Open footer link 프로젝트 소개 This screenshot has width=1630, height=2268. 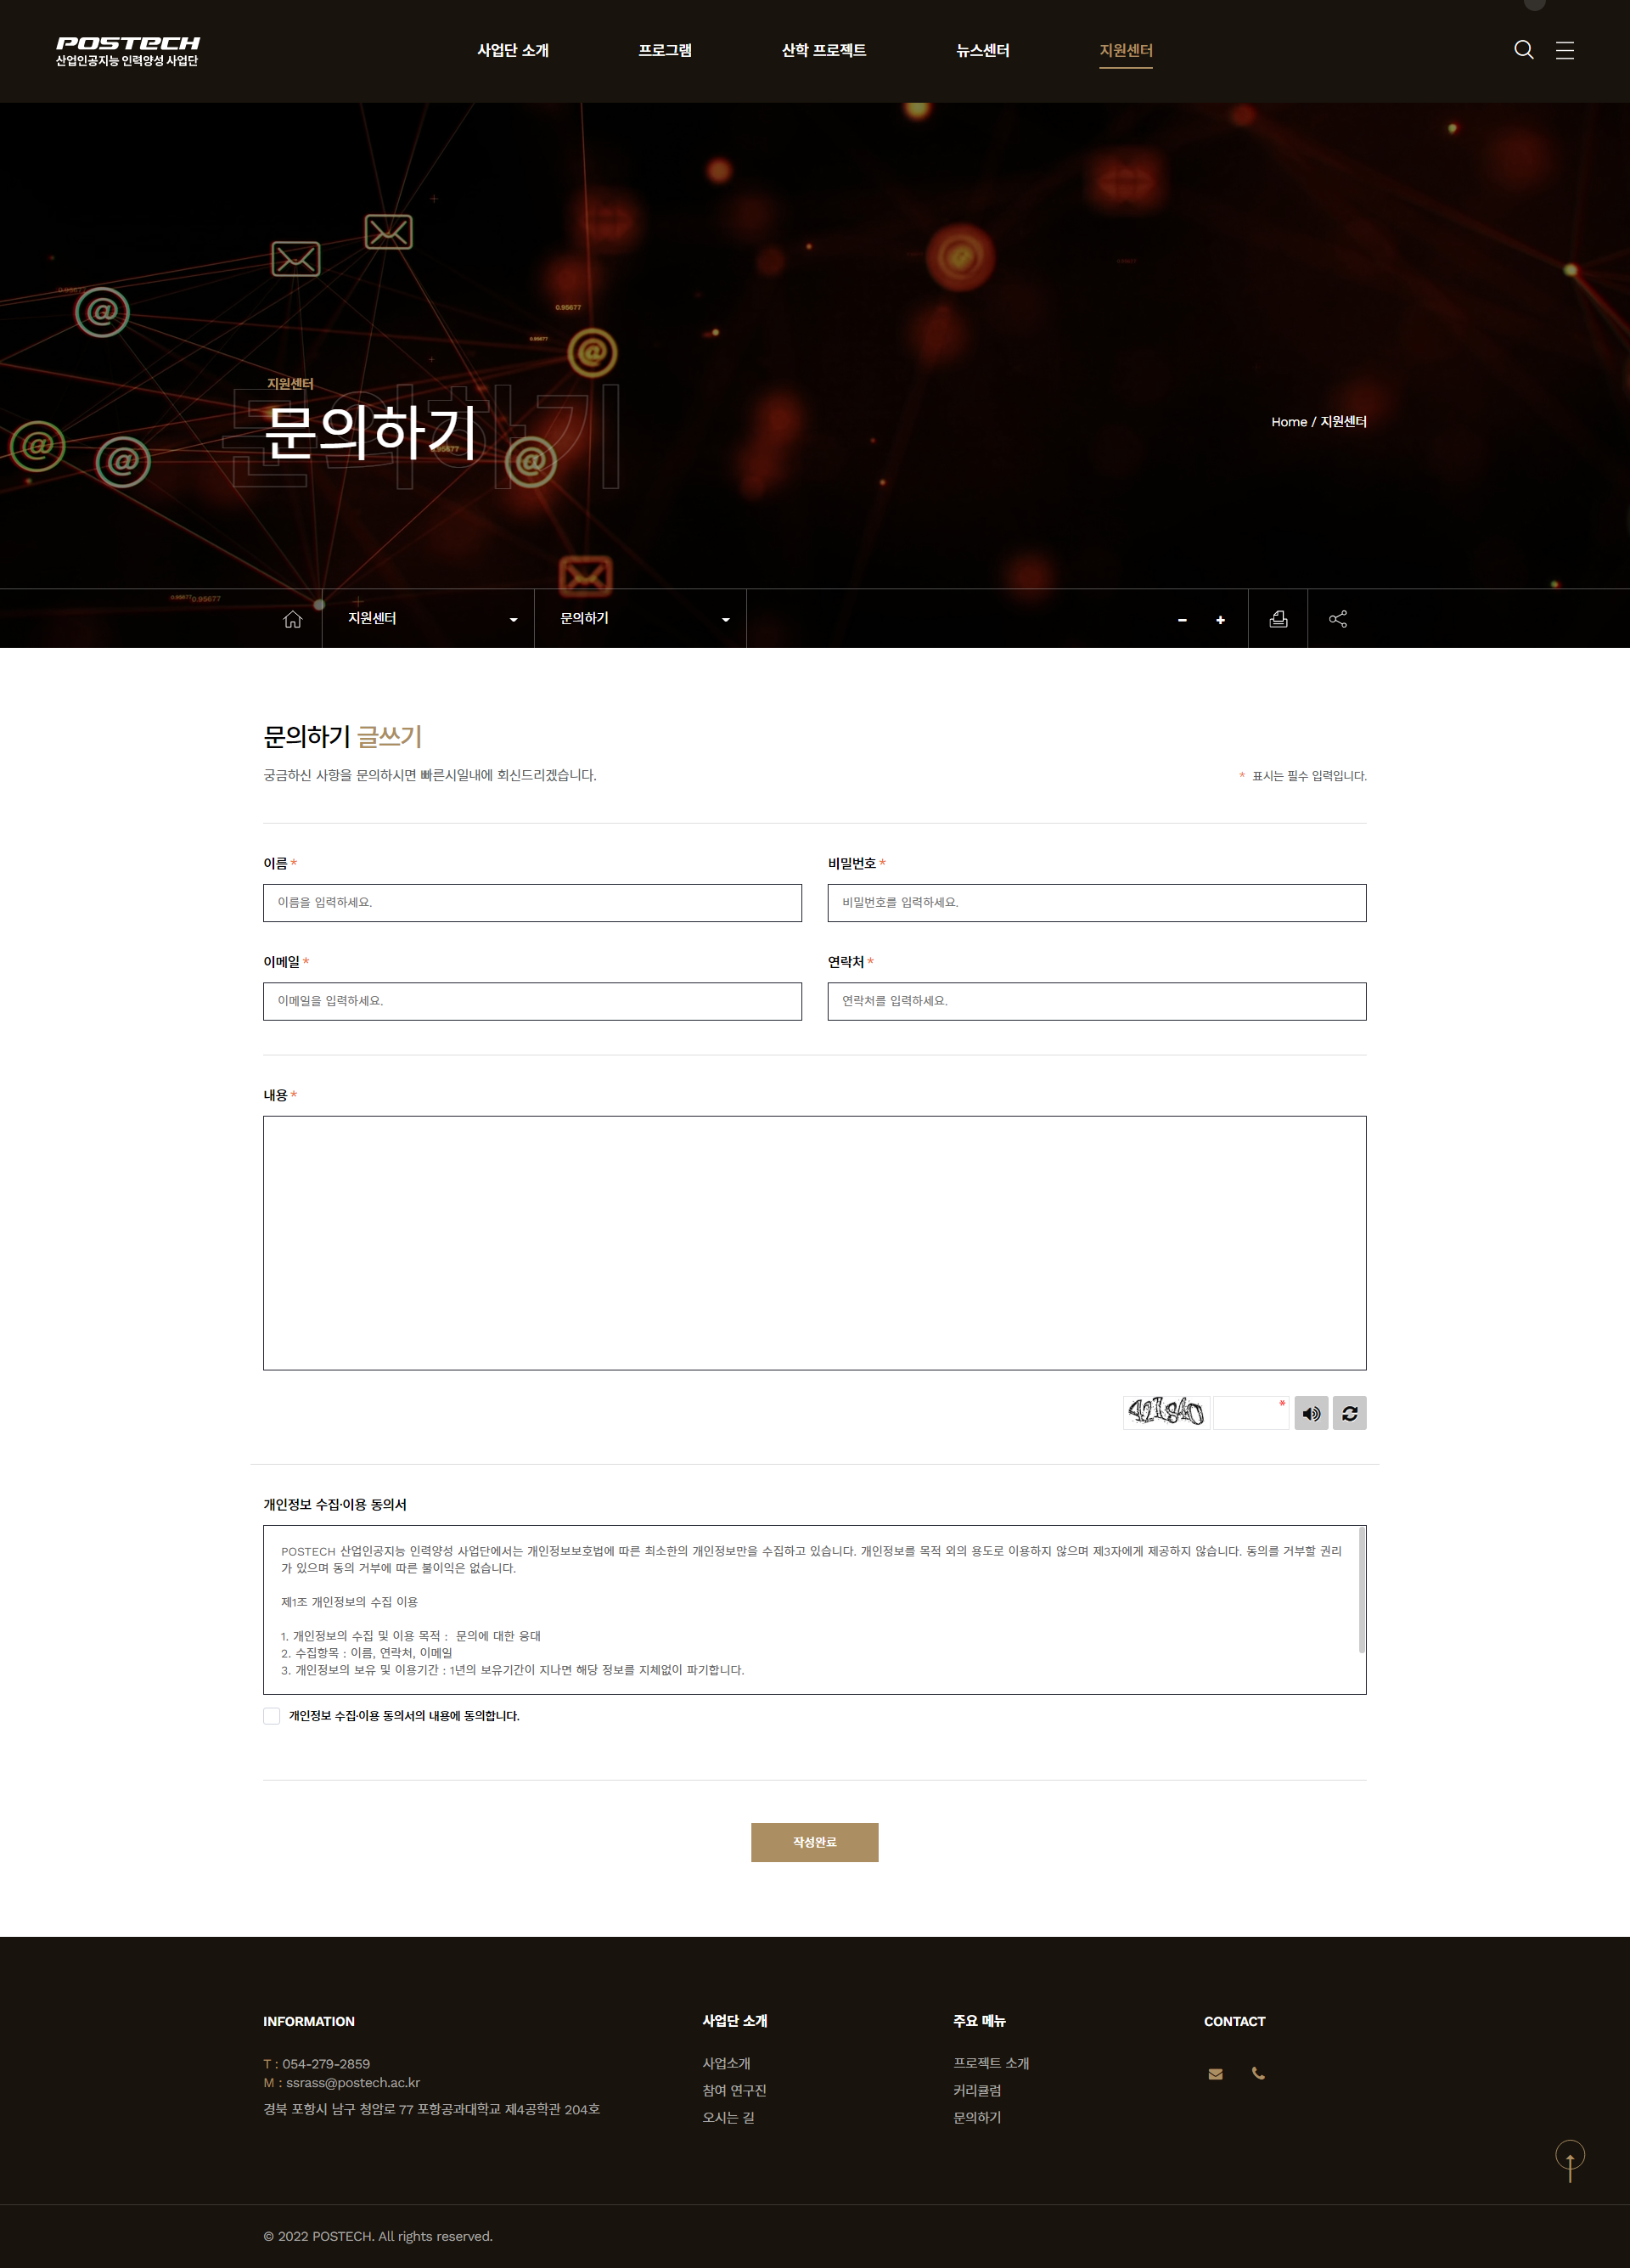click(991, 2063)
